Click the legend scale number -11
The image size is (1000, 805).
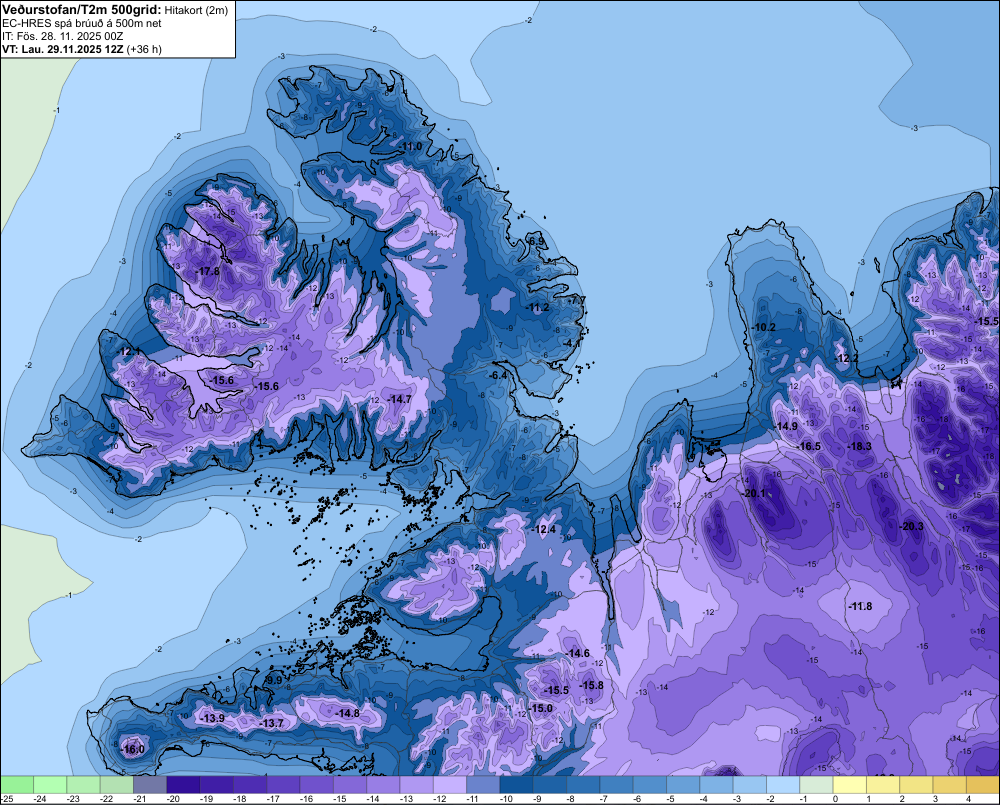click(473, 799)
